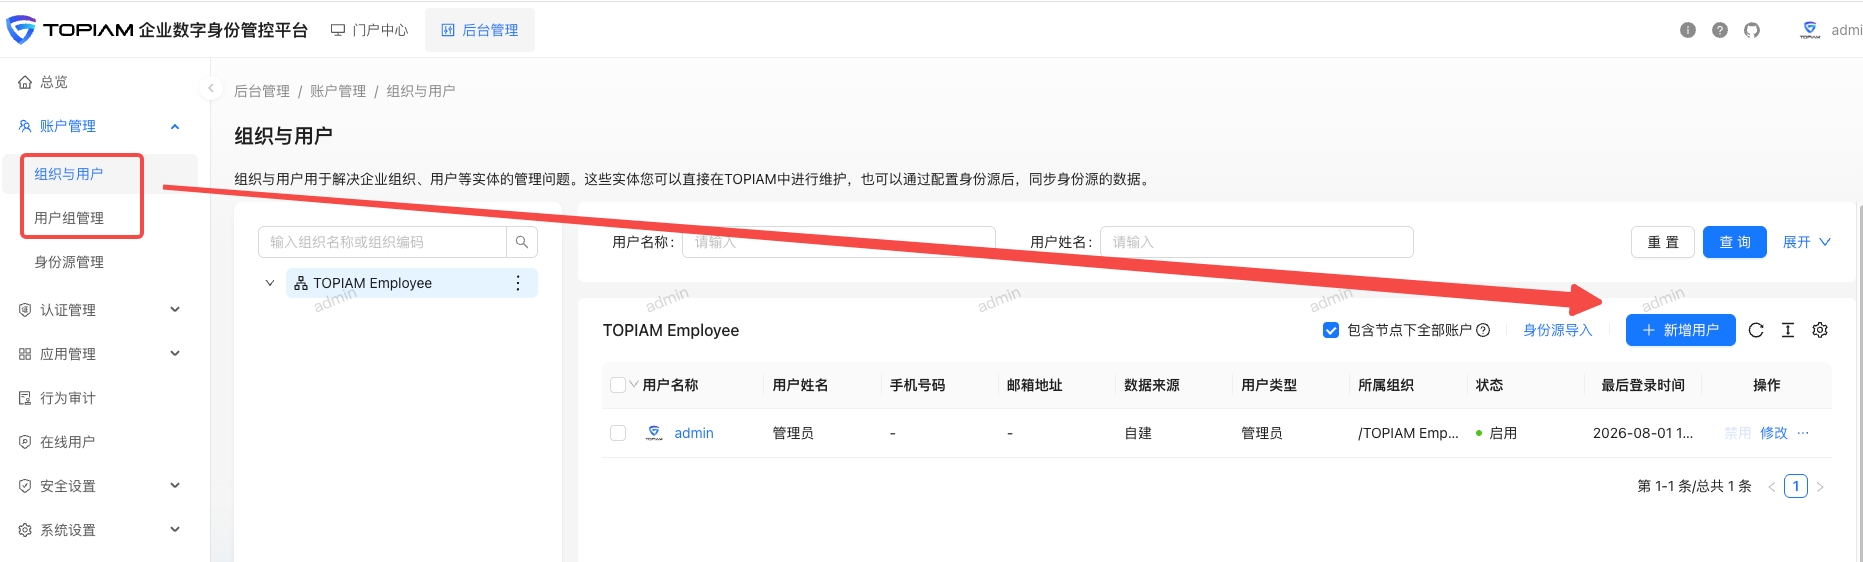
Task: Click page number 1 in pagination
Action: point(1796,487)
